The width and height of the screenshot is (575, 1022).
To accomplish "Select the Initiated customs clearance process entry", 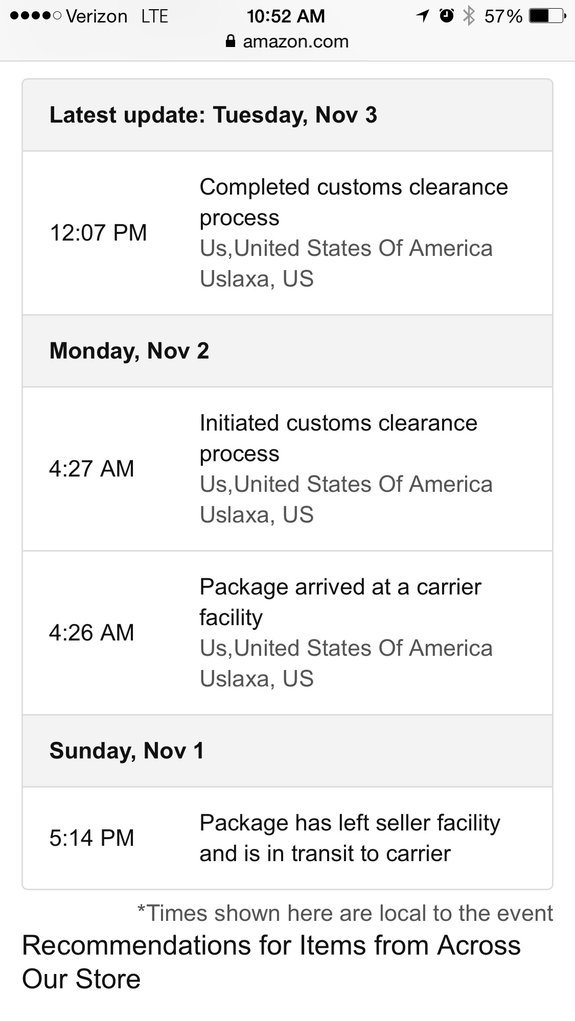I will [288, 469].
